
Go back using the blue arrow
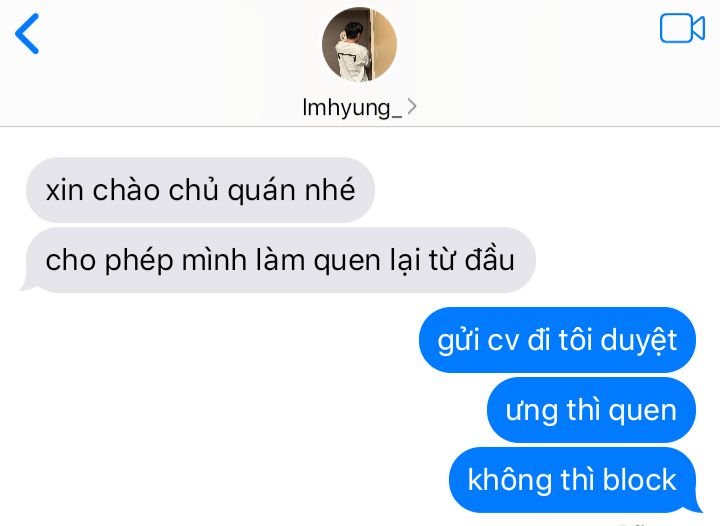[x=27, y=34]
